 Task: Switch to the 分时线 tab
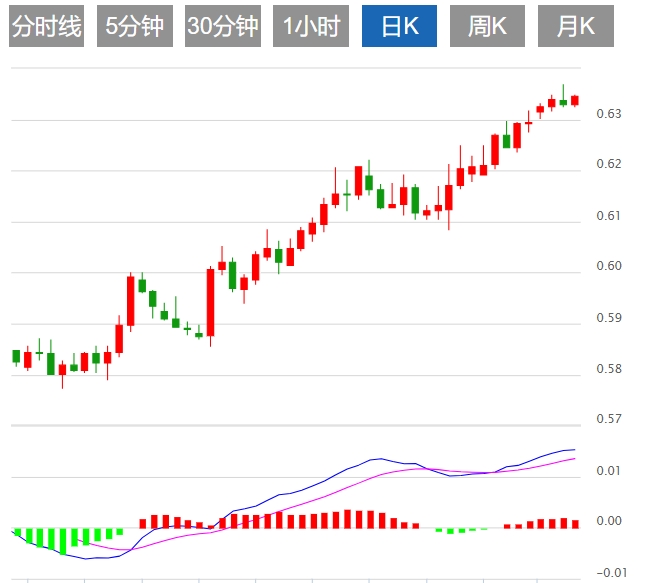coord(46,26)
